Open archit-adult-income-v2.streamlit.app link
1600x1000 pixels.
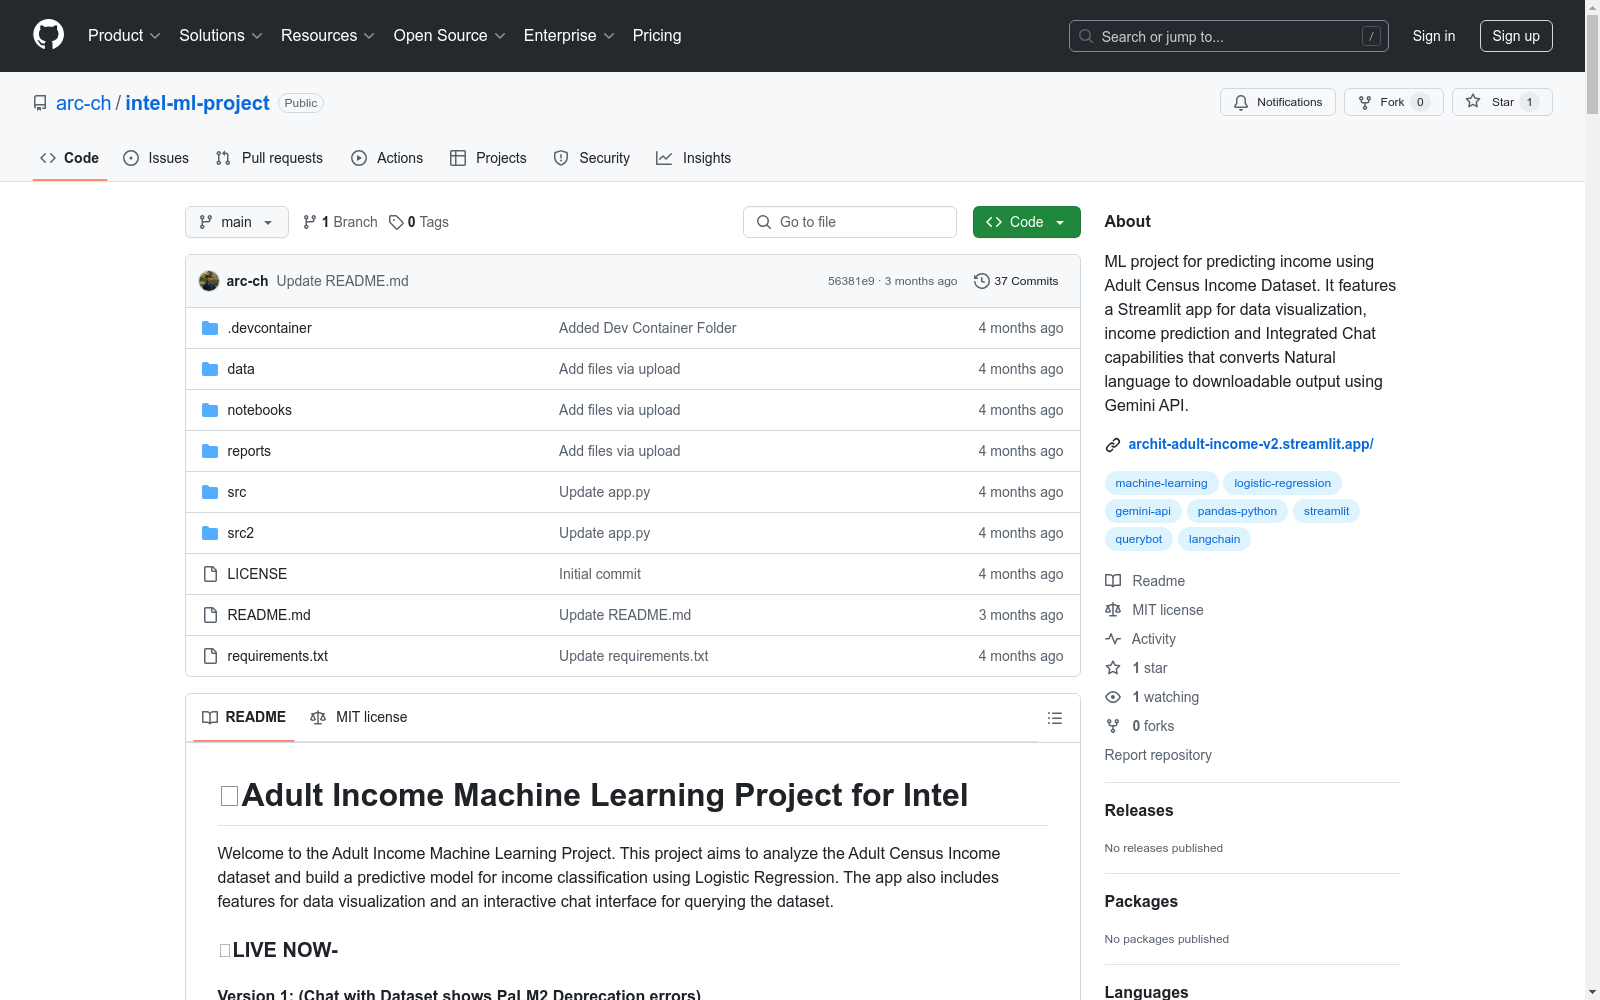[1251, 444]
